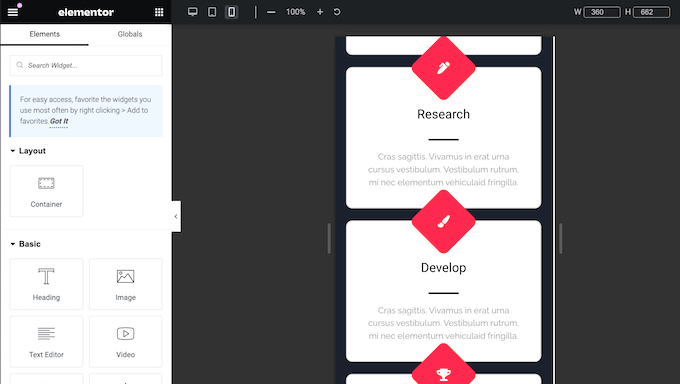Select the Video widget
The image size is (680, 384).
[x=125, y=341]
